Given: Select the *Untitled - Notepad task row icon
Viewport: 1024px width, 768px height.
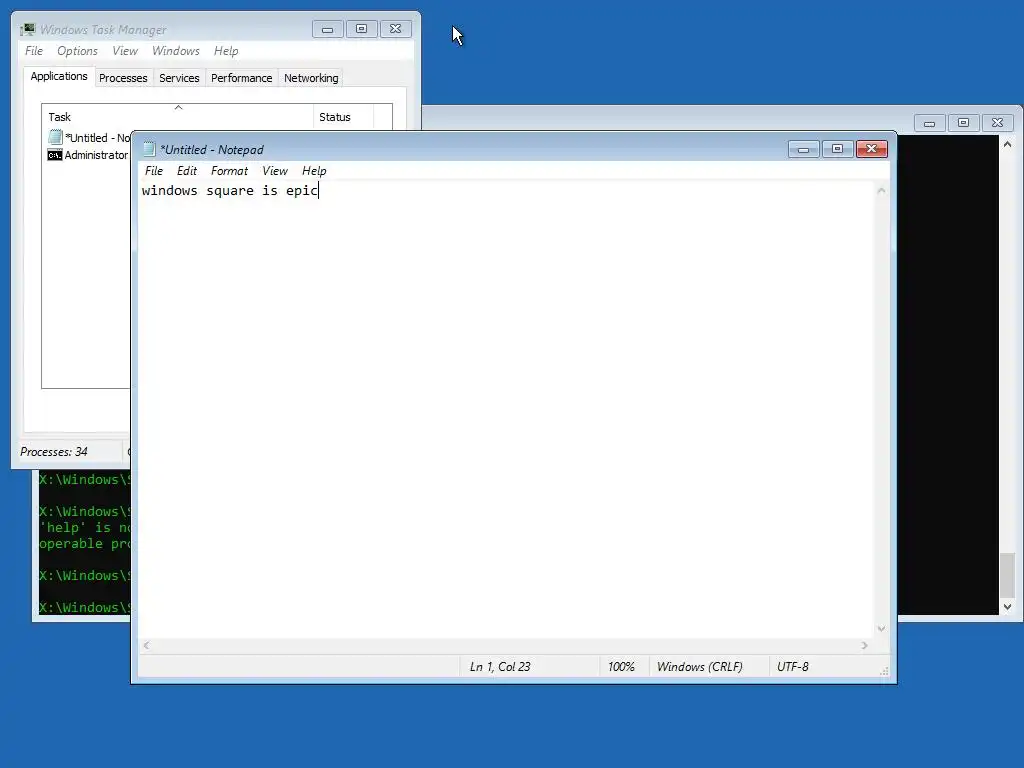Looking at the screenshot, I should click(x=56, y=137).
